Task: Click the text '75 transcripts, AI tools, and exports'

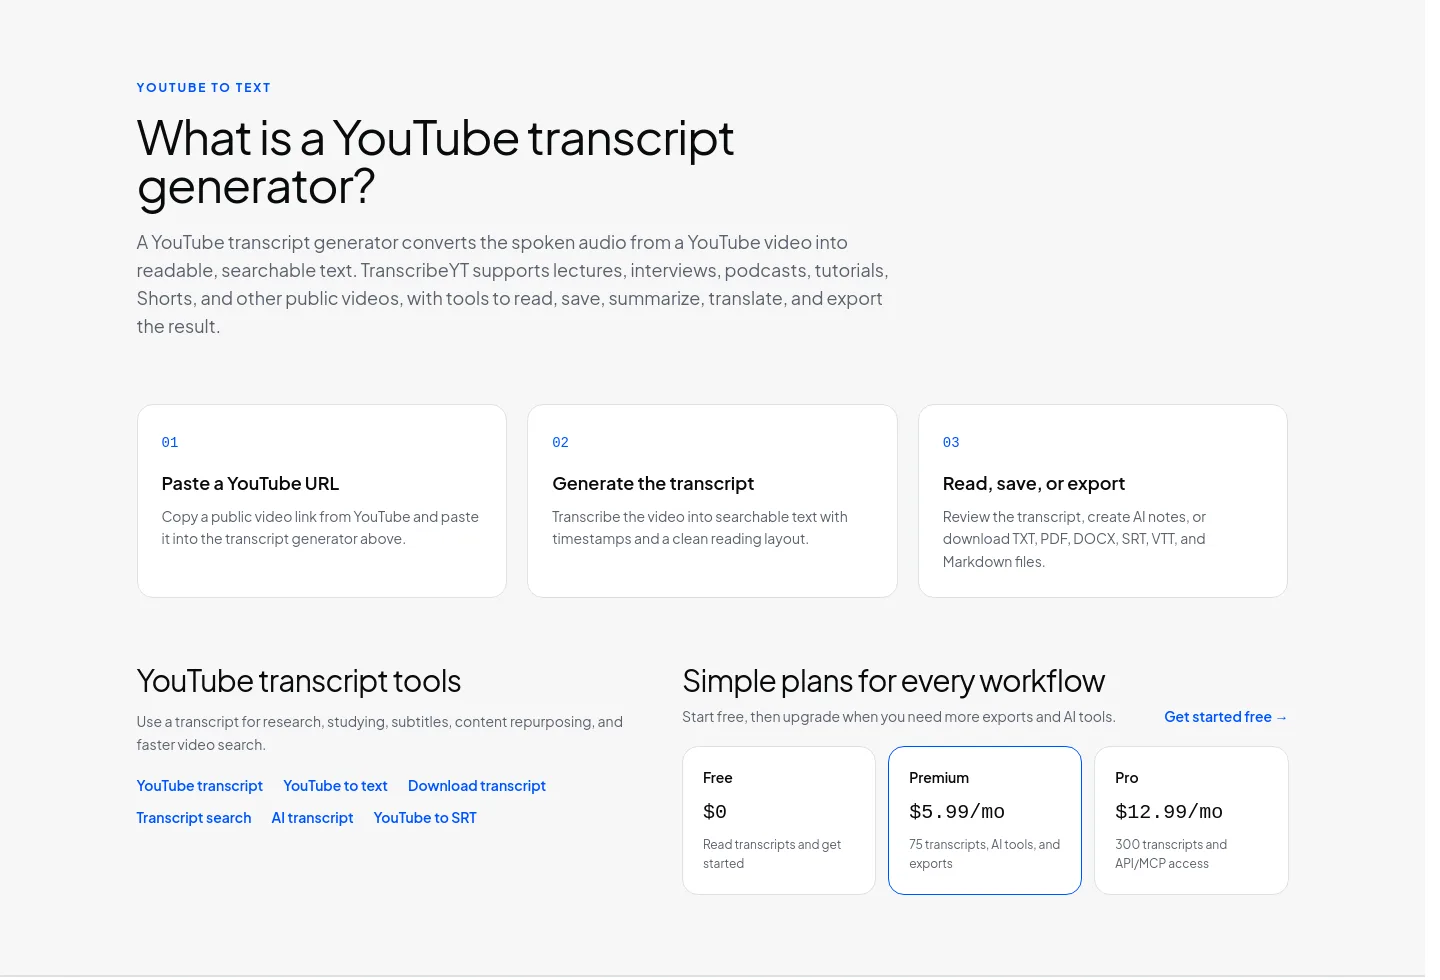Action: [984, 854]
